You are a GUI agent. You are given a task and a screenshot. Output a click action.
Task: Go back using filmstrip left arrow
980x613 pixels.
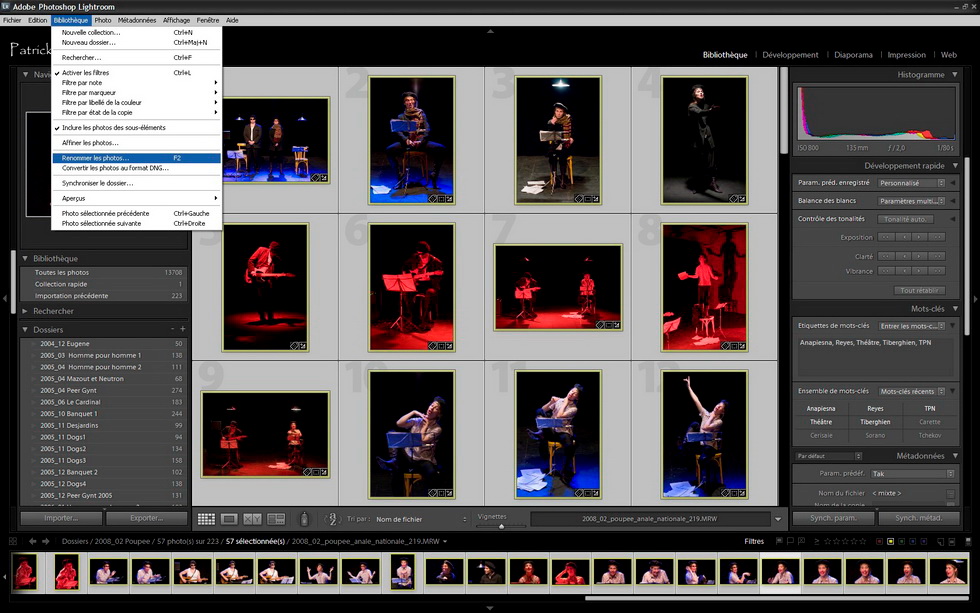point(32,541)
